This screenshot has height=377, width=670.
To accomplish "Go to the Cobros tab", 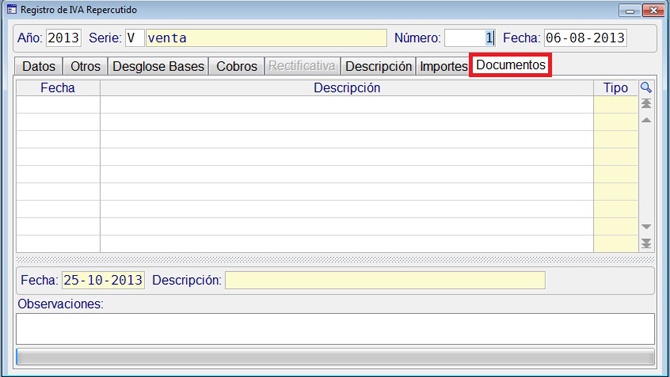I will coord(237,66).
